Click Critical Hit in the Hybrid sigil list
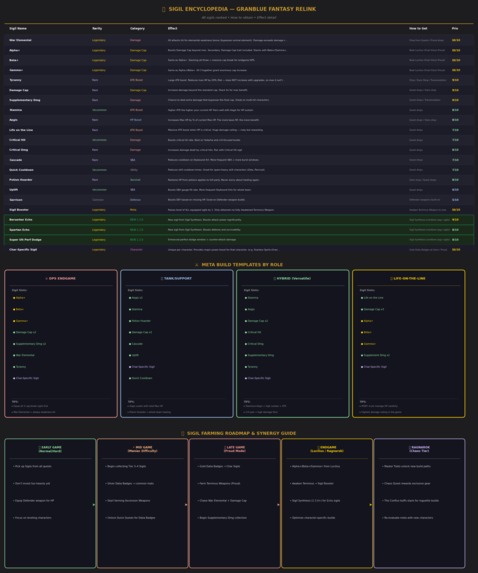Viewport: 478px width, 573px height. point(254,332)
